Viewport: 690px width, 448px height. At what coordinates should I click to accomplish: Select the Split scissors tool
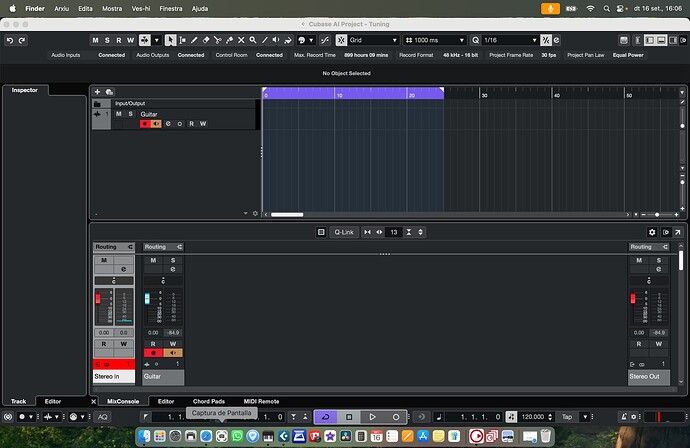(217, 40)
